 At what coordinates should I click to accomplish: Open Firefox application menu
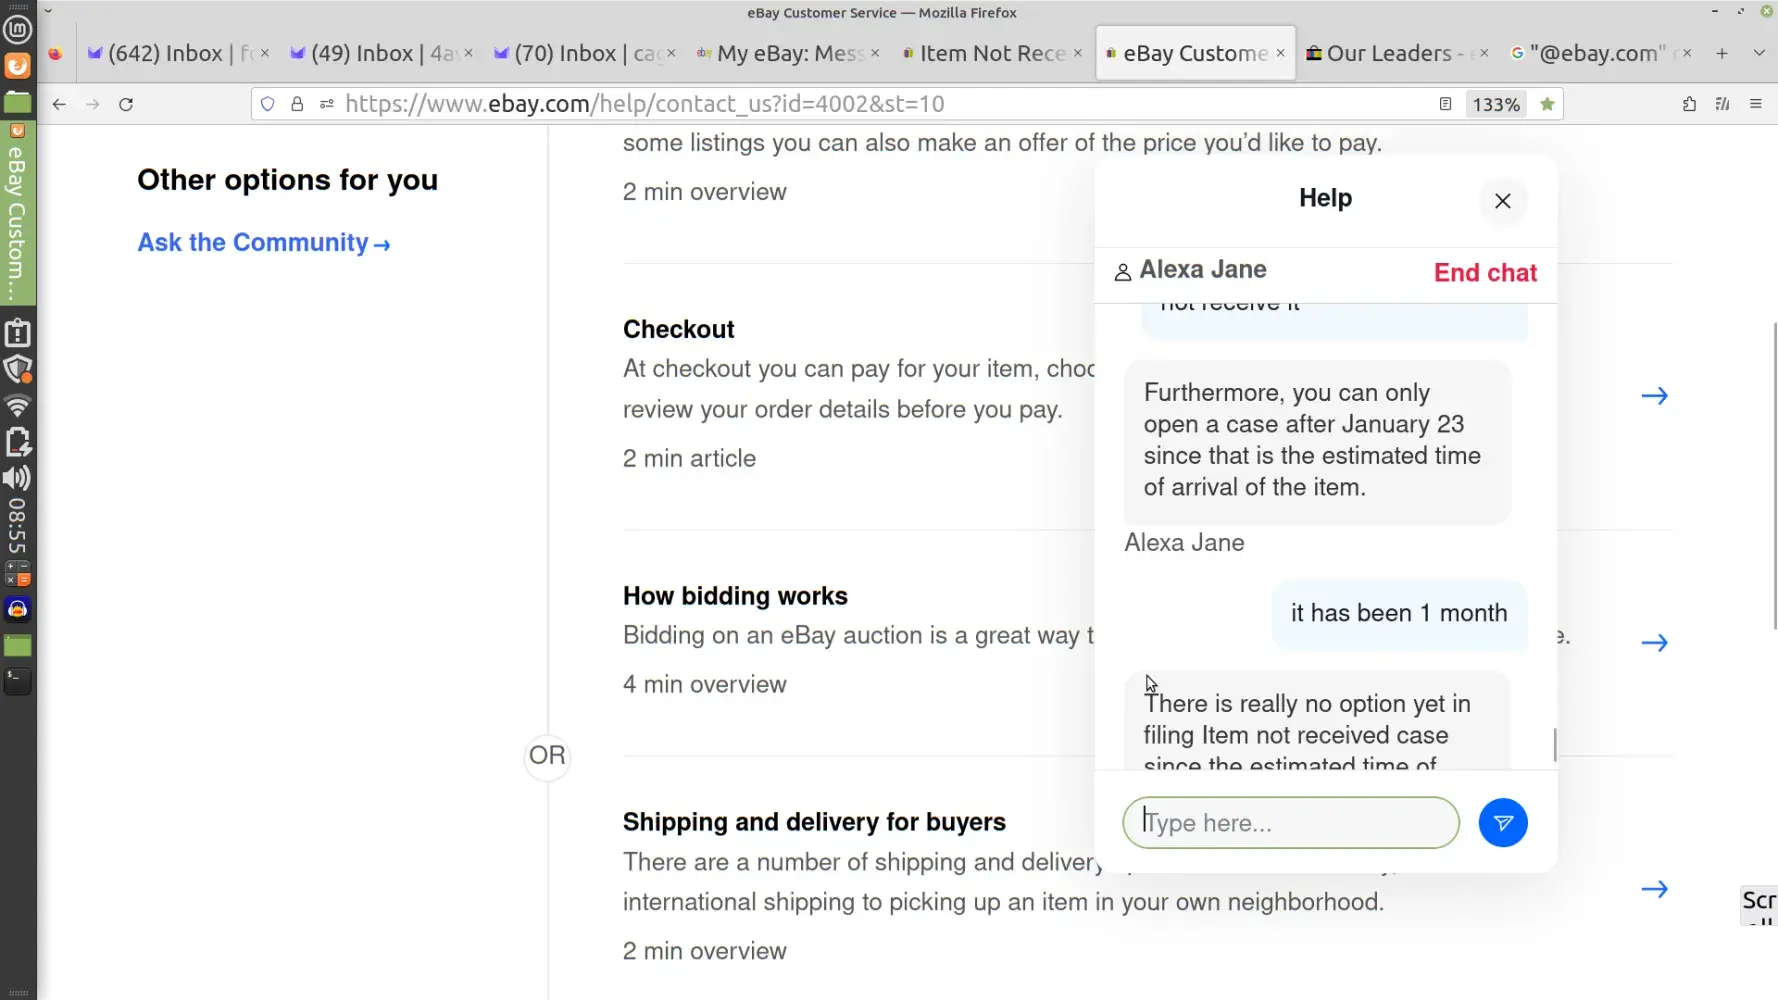point(1755,104)
